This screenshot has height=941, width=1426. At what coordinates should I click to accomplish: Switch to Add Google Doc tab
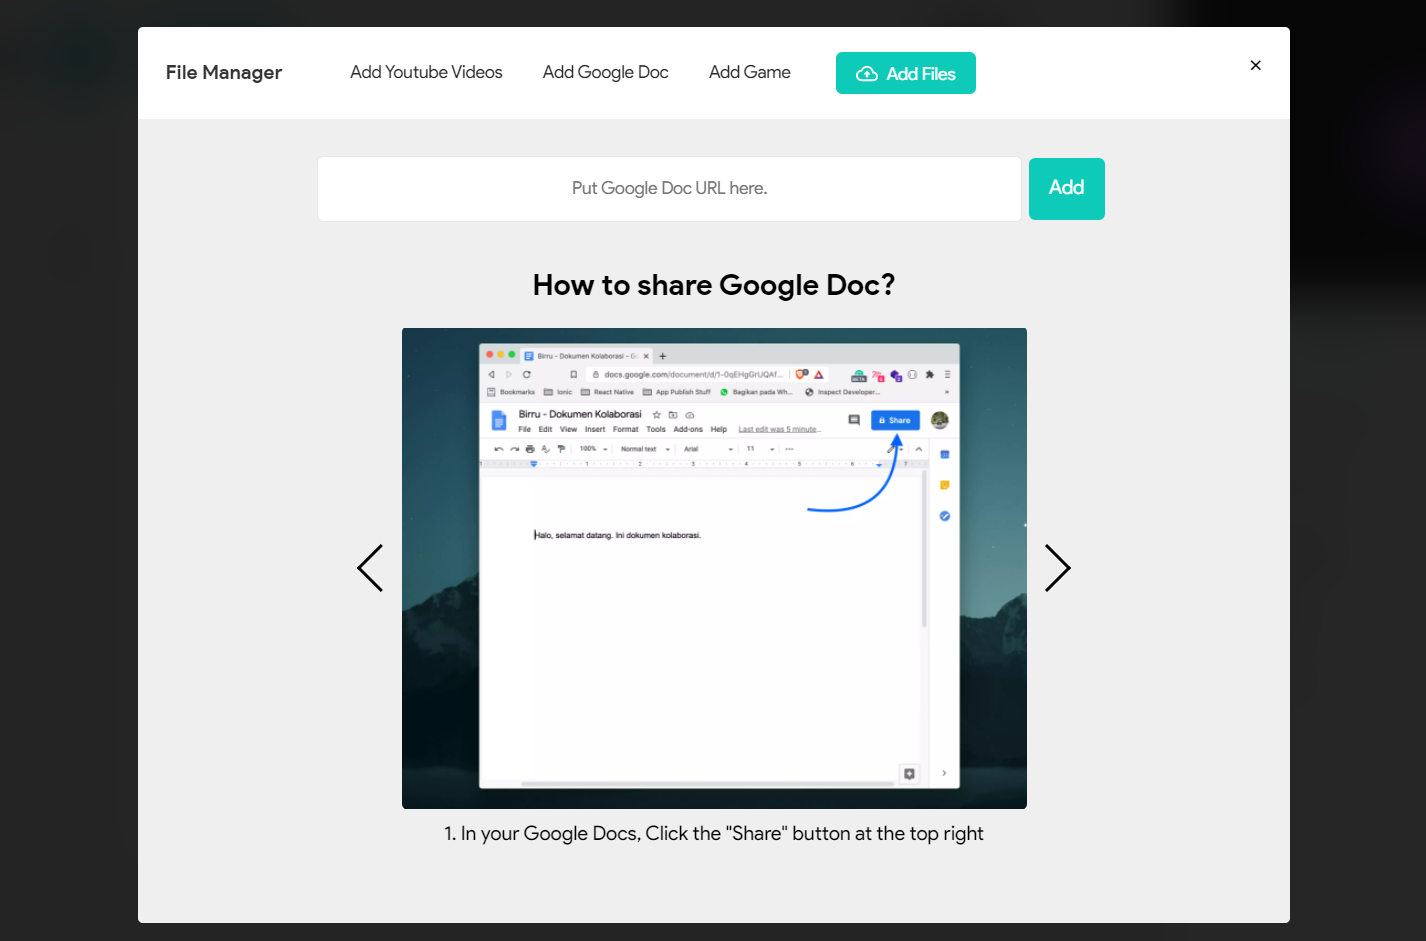605,72
